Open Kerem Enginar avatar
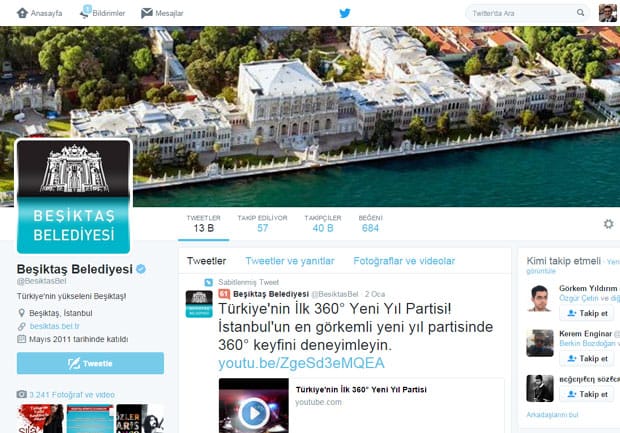Screen dimensions: 620x433 click(540, 343)
